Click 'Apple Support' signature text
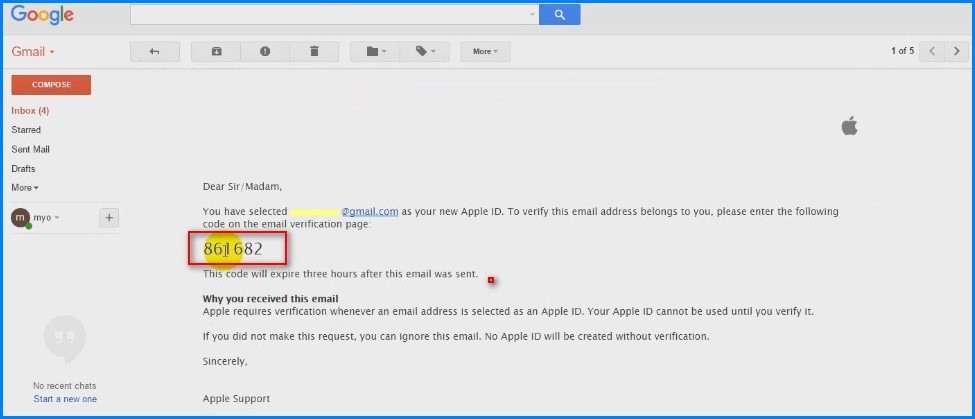 click(x=236, y=399)
